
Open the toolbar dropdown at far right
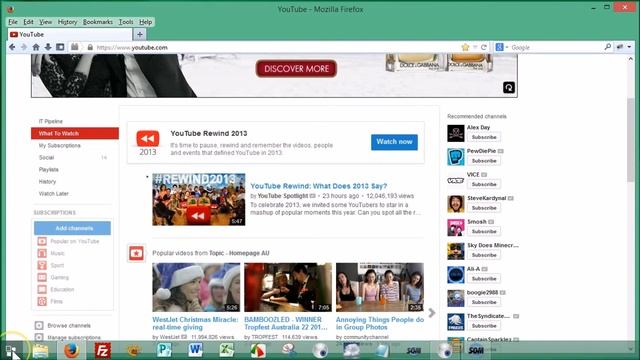[x=629, y=47]
